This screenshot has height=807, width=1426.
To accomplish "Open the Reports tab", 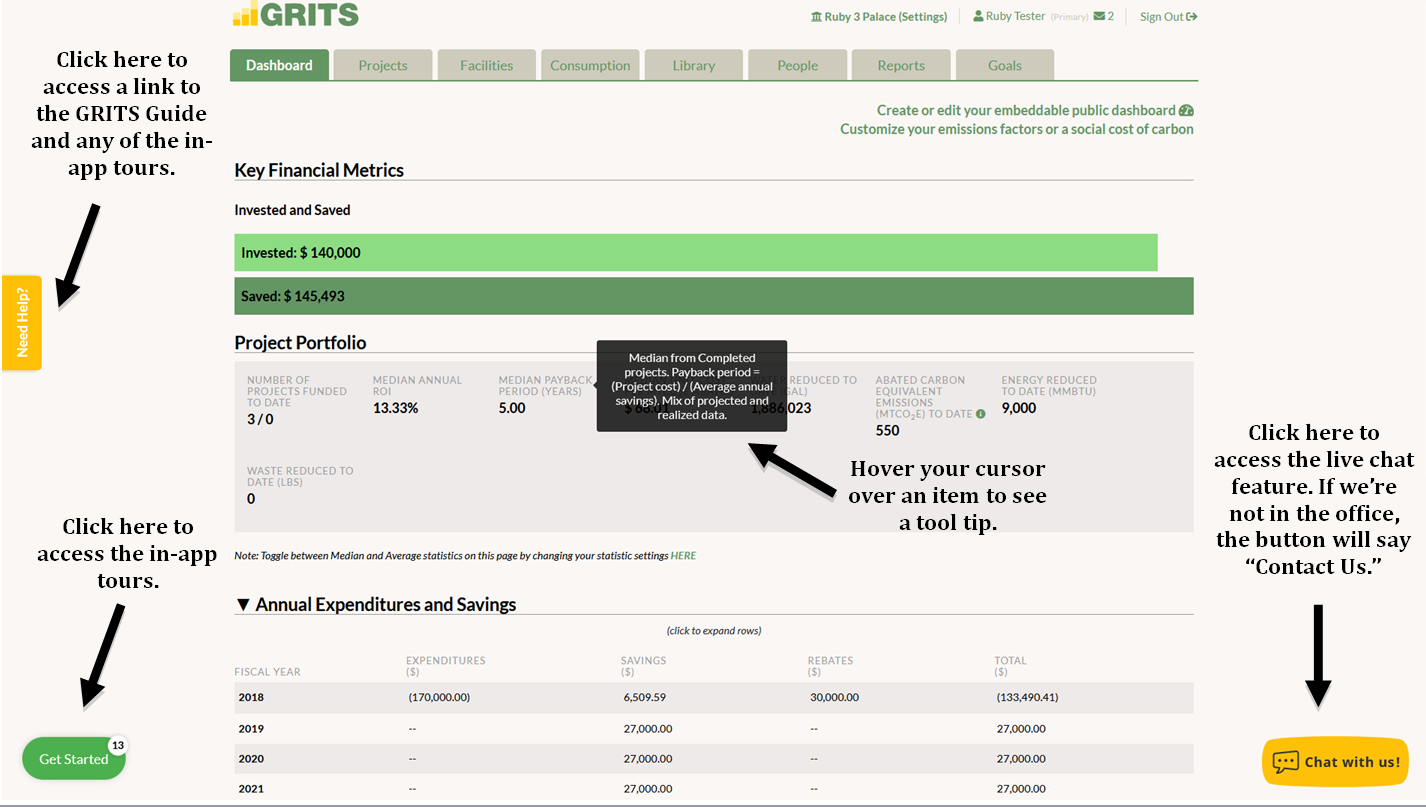I will [x=901, y=65].
